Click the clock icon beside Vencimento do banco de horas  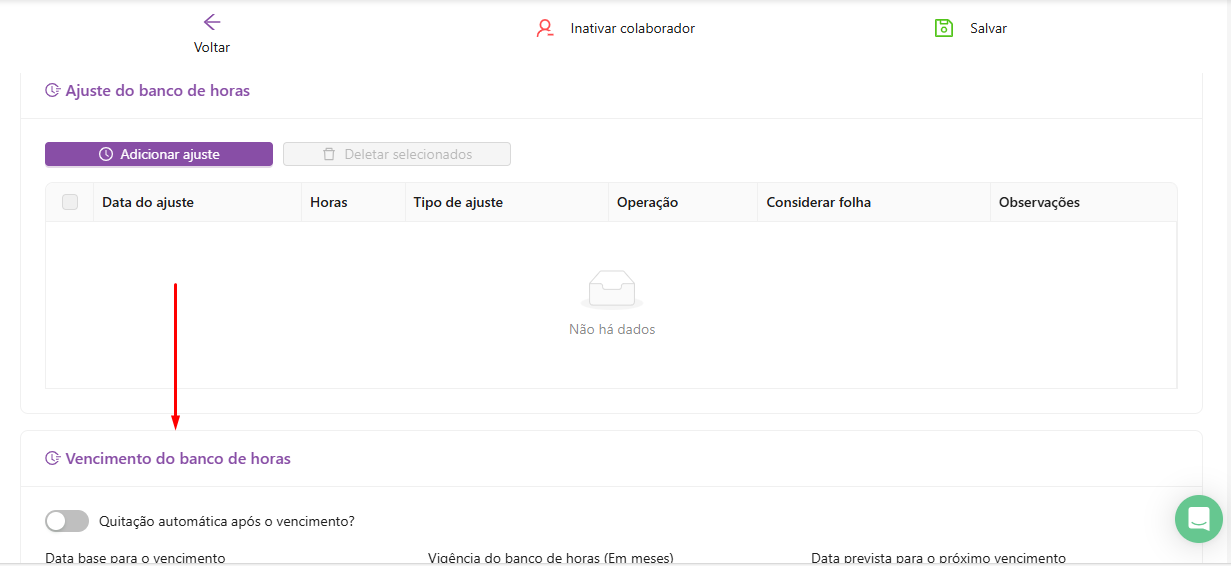[x=53, y=459]
